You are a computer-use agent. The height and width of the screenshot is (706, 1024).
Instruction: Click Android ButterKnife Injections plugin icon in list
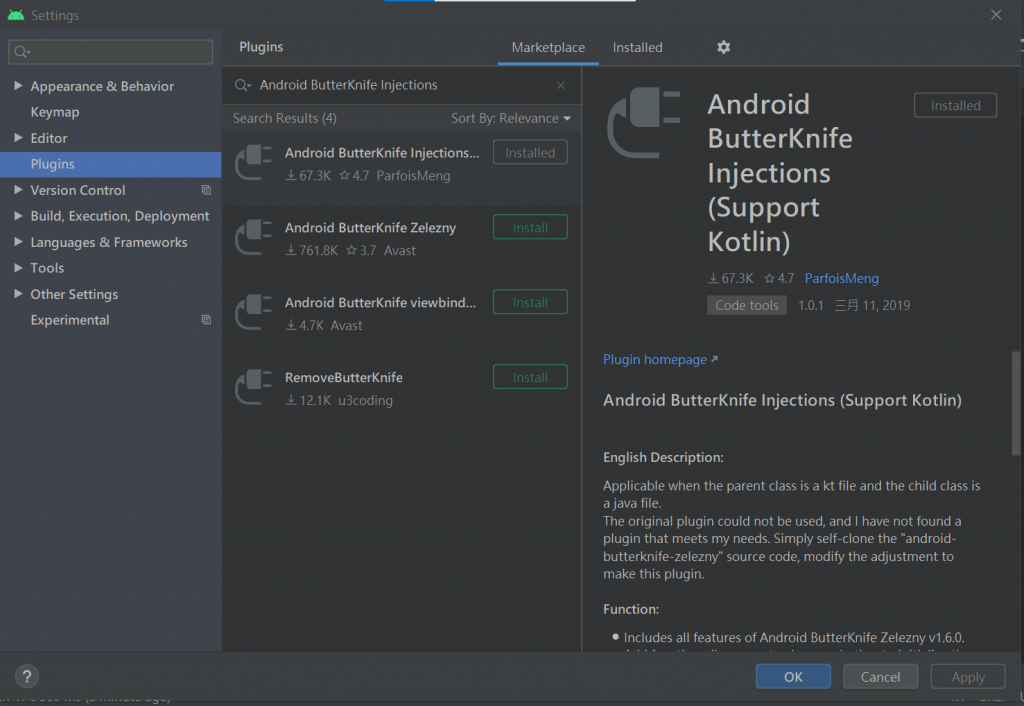253,163
